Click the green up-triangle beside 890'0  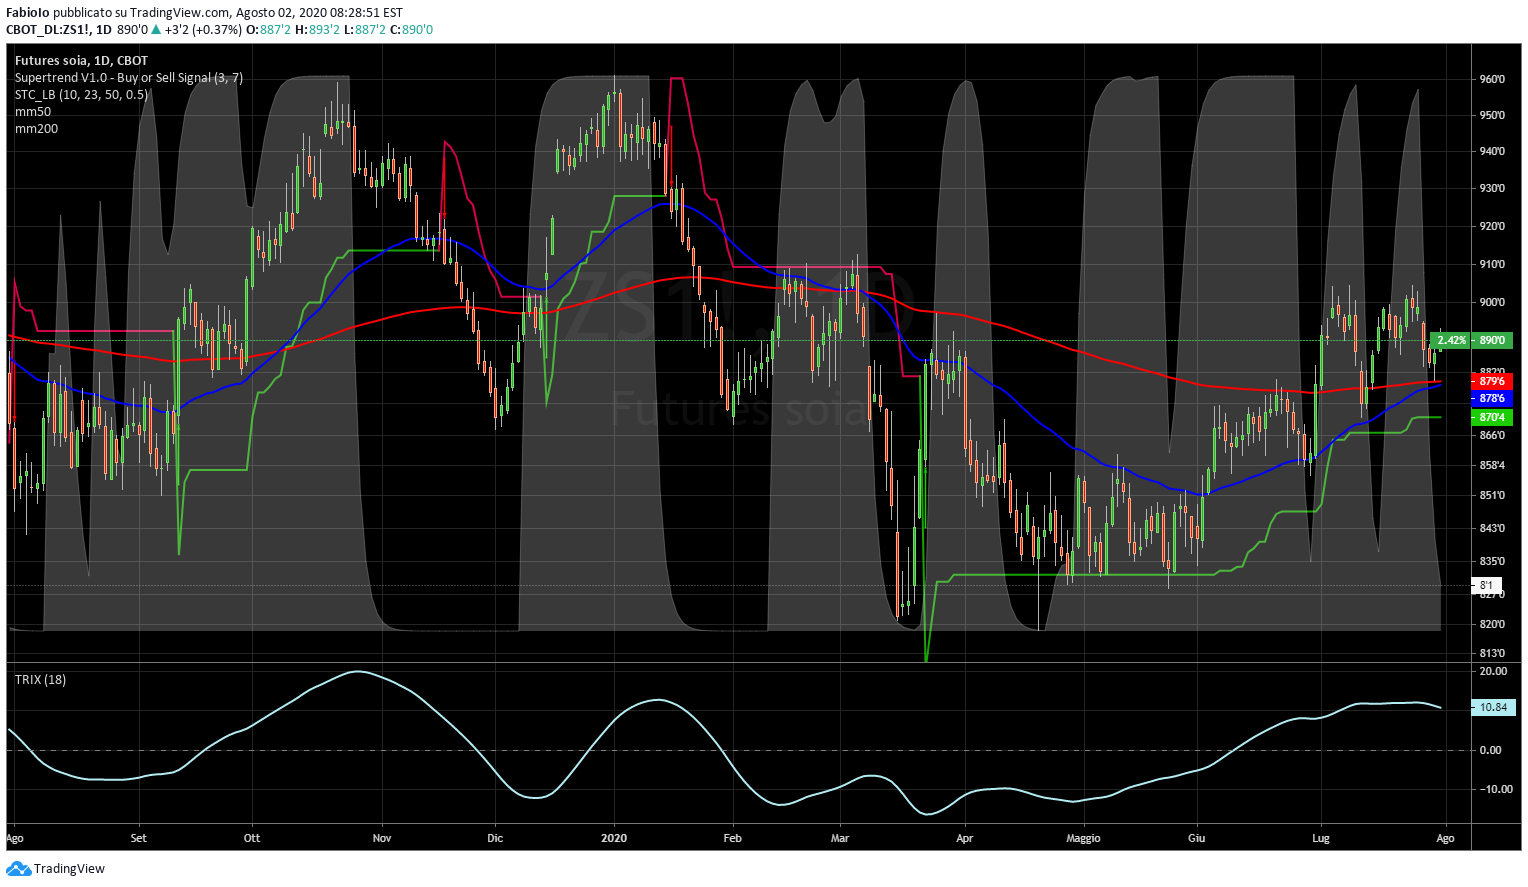(x=156, y=29)
